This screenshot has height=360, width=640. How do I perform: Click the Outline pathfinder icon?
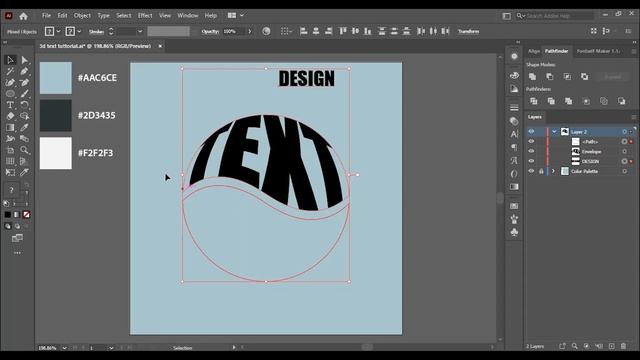(604, 101)
